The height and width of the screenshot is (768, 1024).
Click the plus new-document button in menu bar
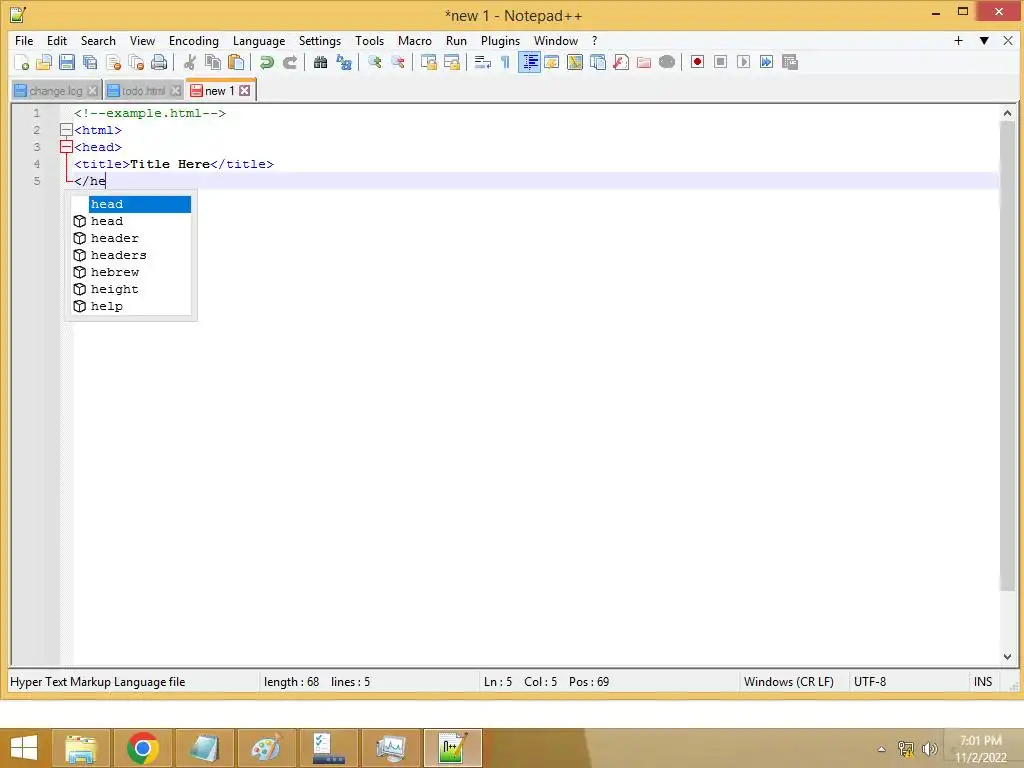click(x=958, y=40)
